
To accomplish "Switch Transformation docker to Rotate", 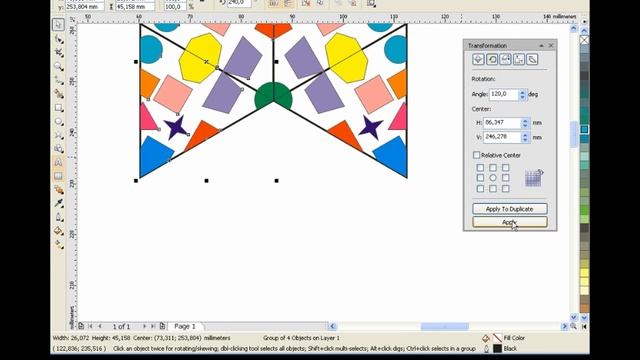I will point(492,59).
